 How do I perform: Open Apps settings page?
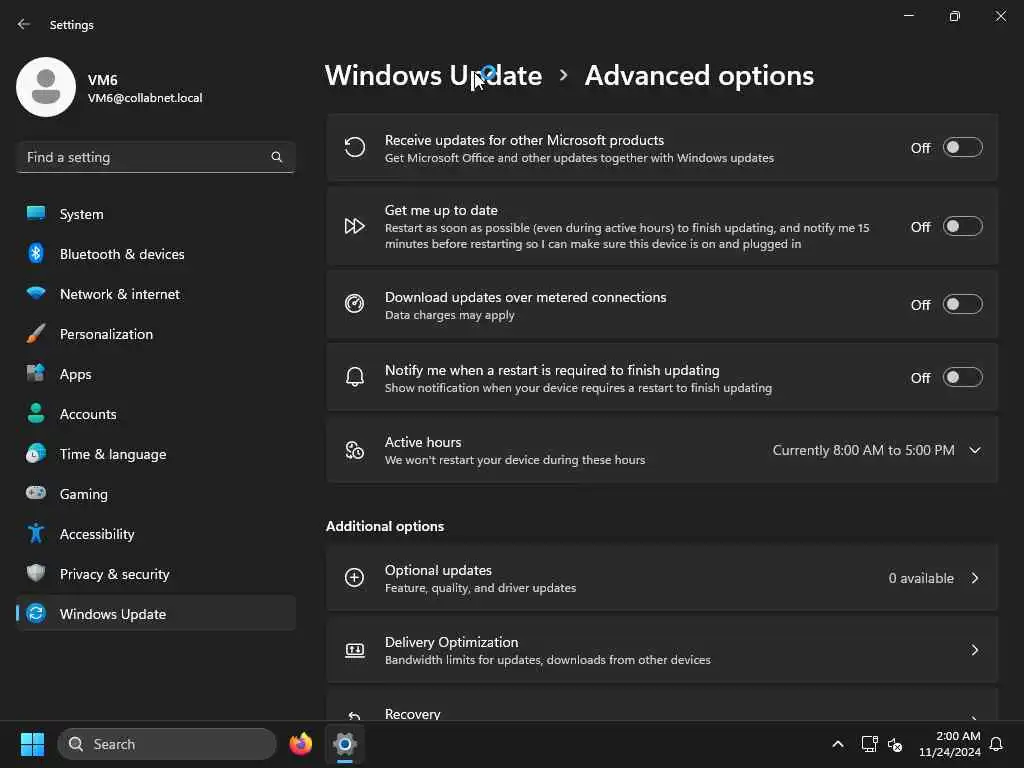click(155, 374)
